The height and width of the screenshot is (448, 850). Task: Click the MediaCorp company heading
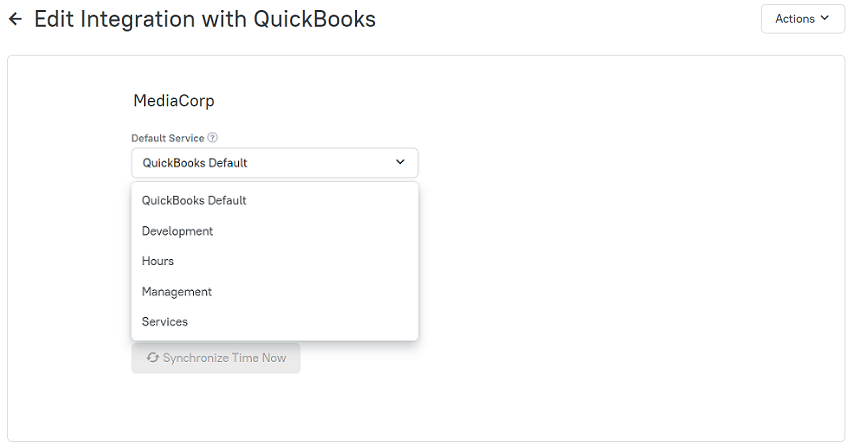click(174, 101)
